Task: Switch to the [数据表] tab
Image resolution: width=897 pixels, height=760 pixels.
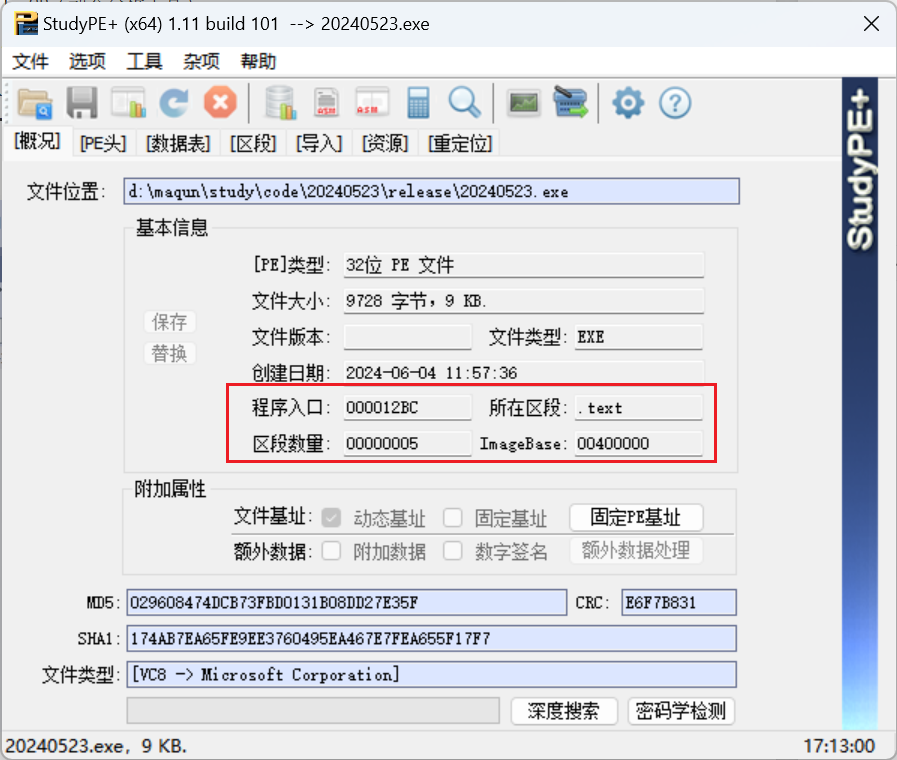Action: [x=178, y=143]
